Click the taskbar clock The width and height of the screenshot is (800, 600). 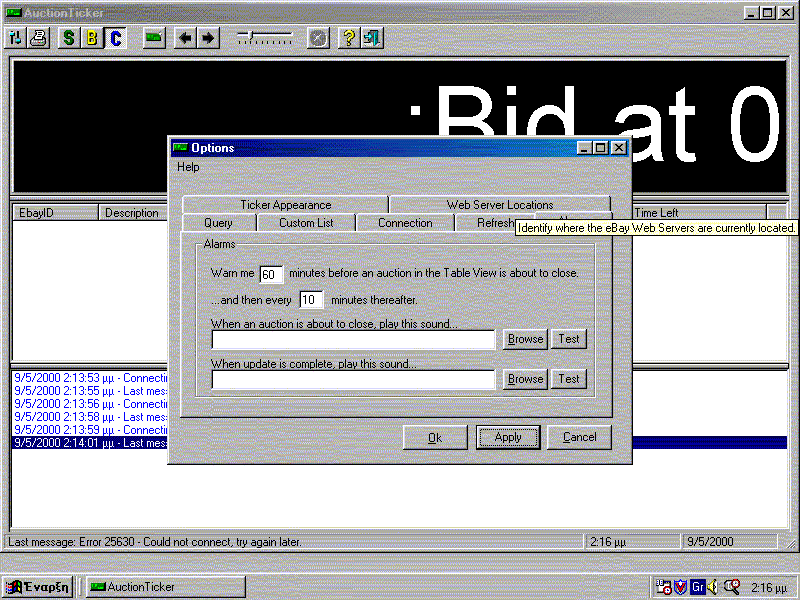click(x=769, y=588)
